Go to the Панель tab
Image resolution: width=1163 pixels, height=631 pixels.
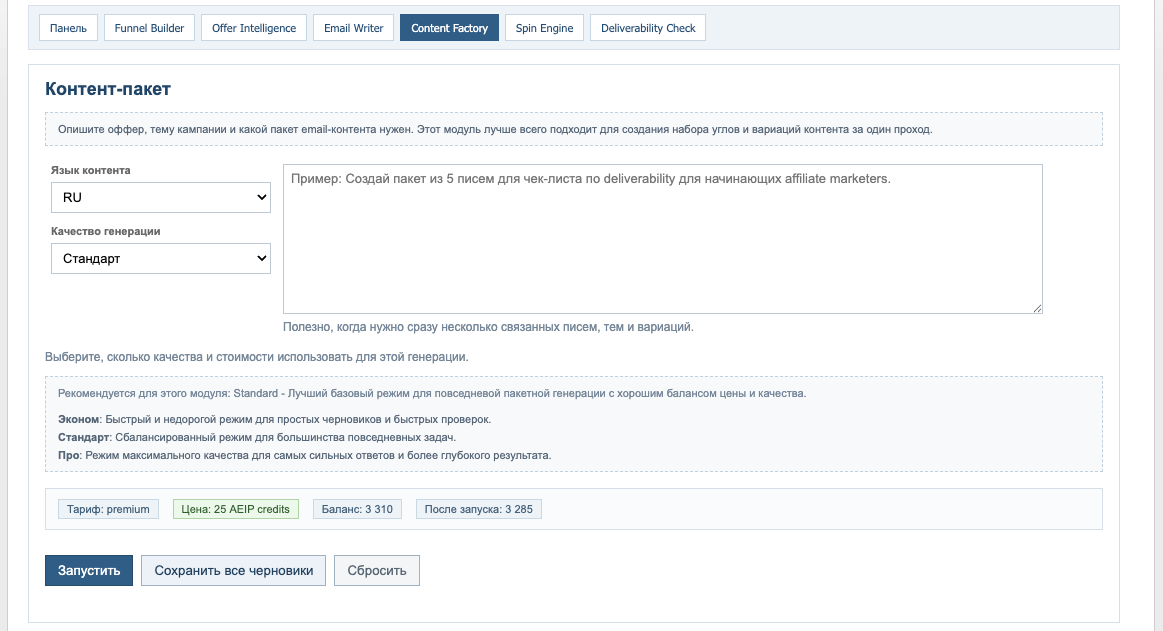click(x=67, y=27)
